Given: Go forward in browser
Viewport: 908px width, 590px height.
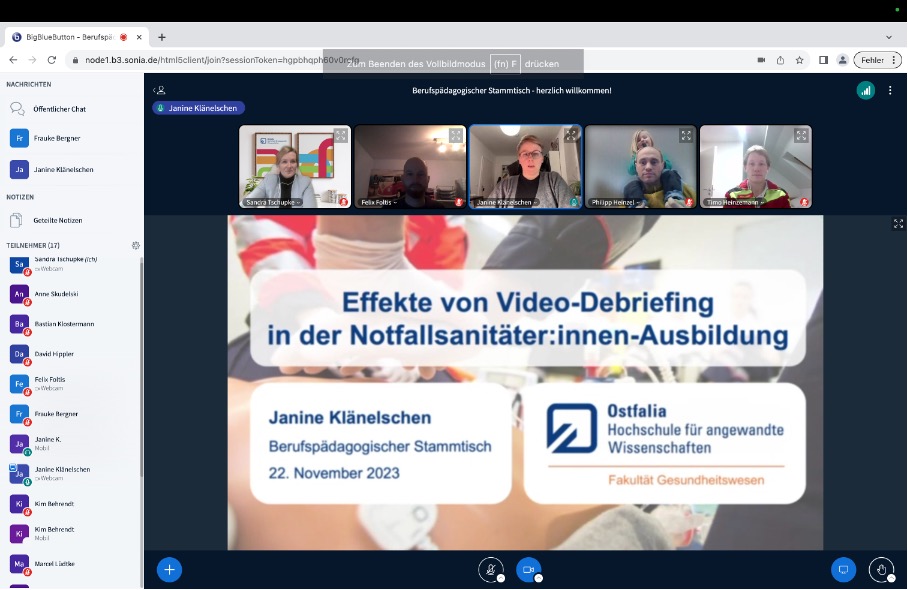Looking at the screenshot, I should (32, 60).
